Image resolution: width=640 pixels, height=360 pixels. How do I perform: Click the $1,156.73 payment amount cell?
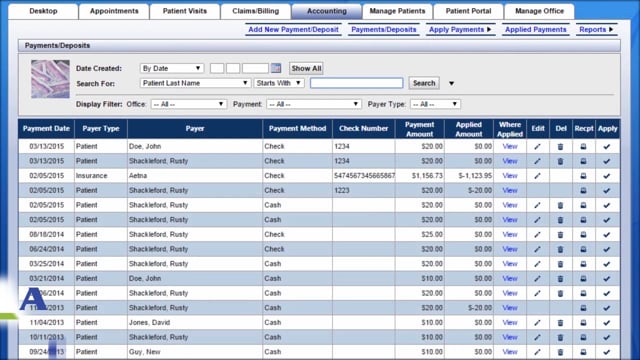coord(420,176)
